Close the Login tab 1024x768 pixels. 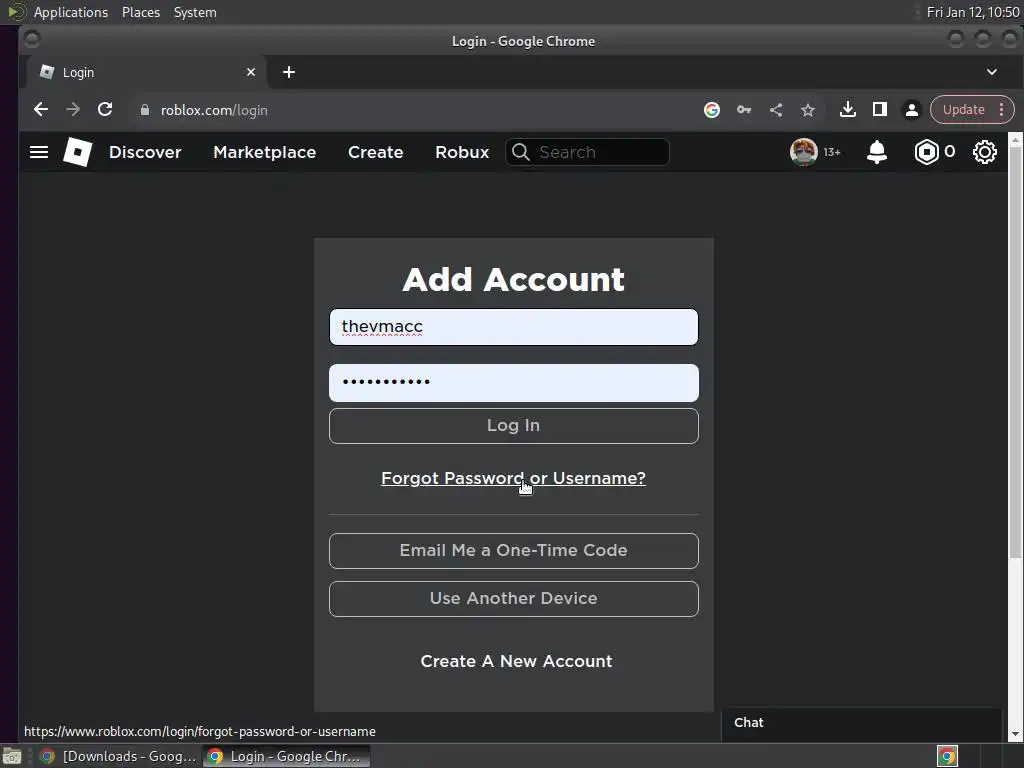[x=251, y=72]
